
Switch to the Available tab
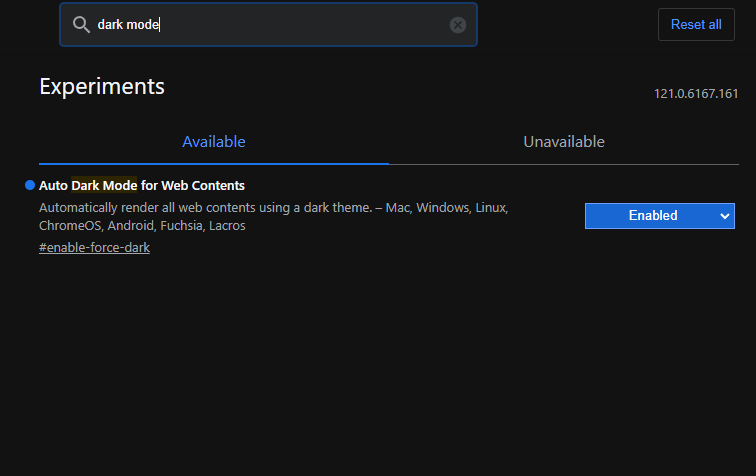214,142
